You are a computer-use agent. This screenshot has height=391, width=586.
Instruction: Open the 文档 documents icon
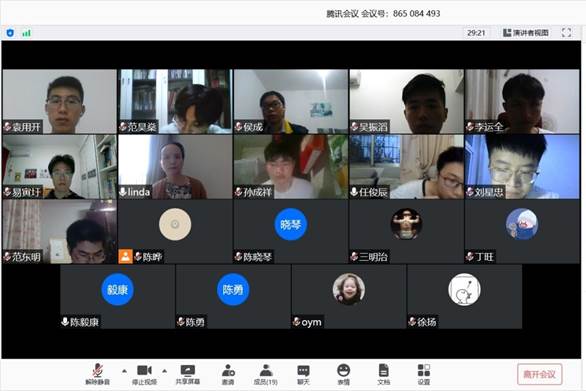coord(383,374)
